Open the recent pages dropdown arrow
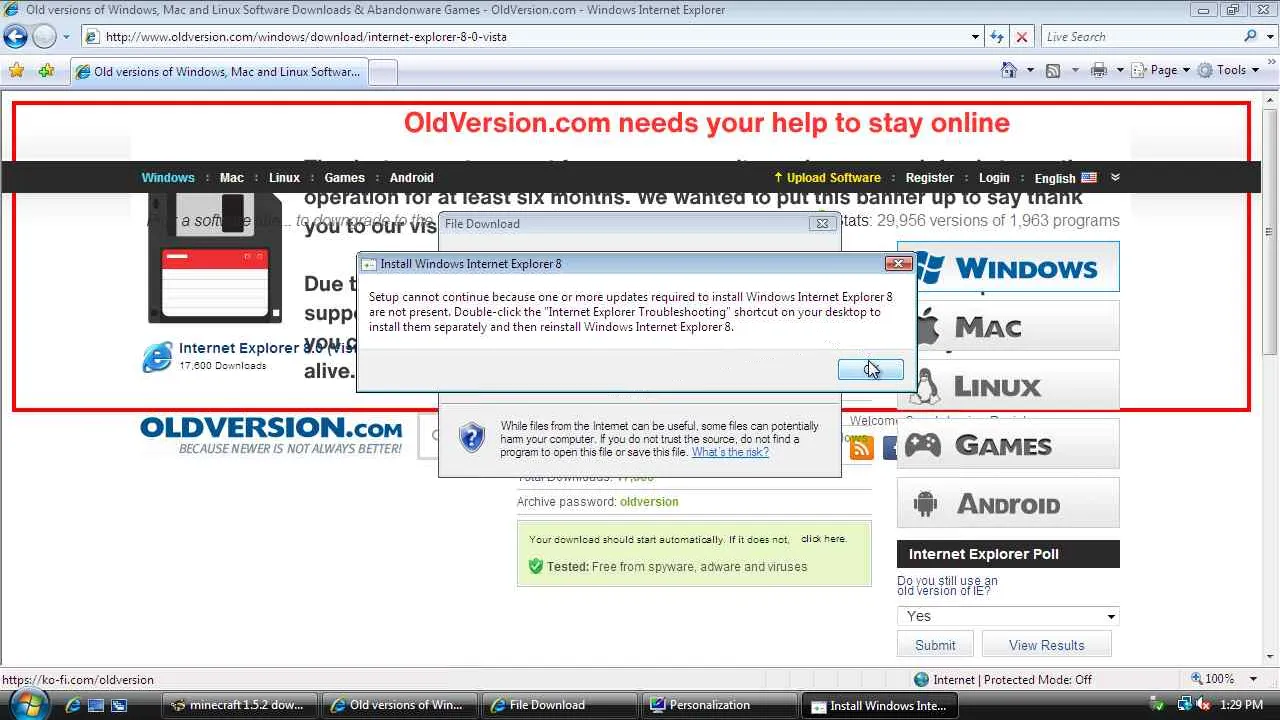 (x=66, y=37)
